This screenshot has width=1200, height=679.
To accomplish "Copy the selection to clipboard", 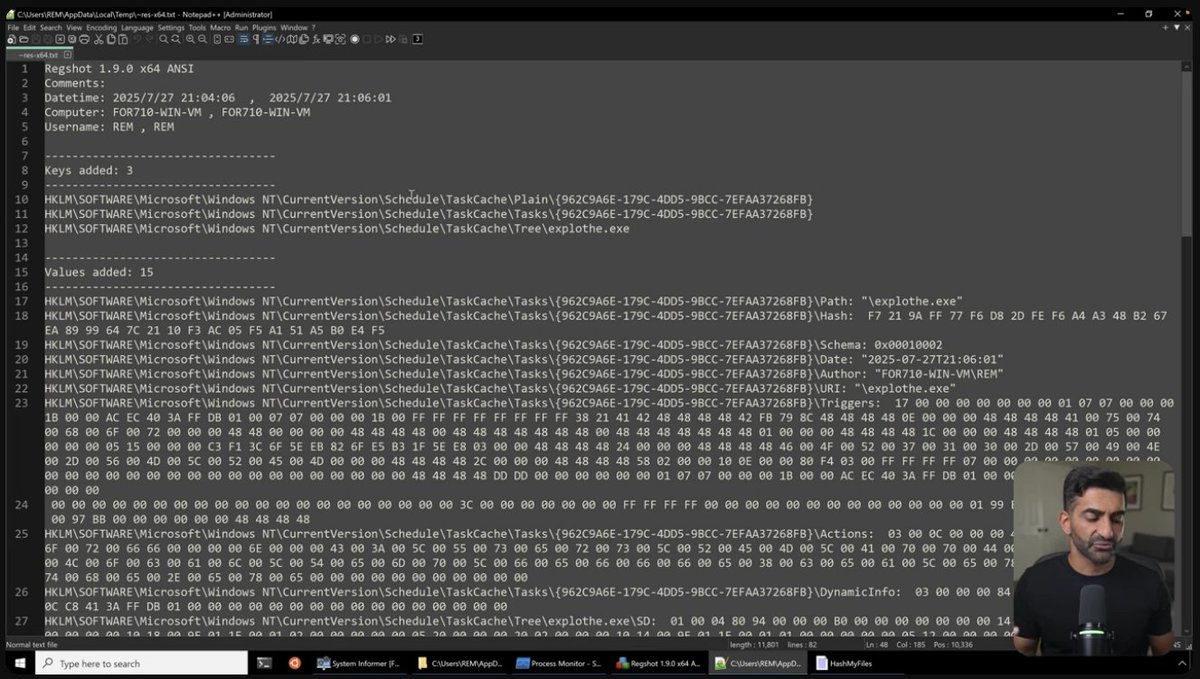I will click(x=109, y=39).
